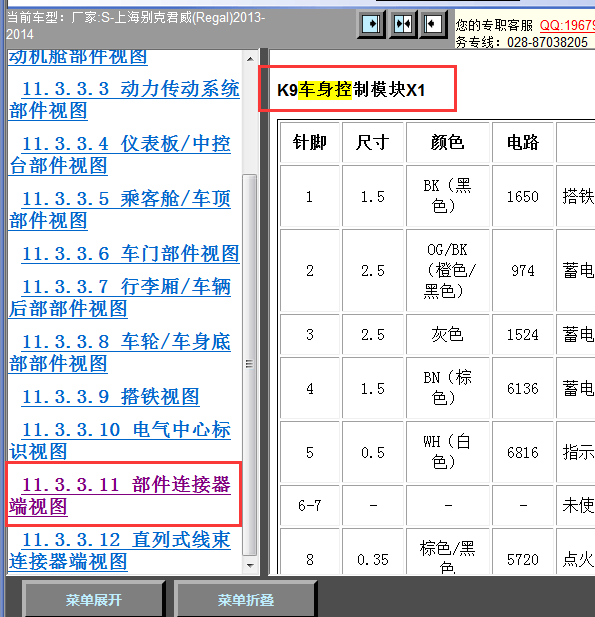The image size is (595, 617).
Task: Click color cell BN（棕色）
Action: (448, 388)
